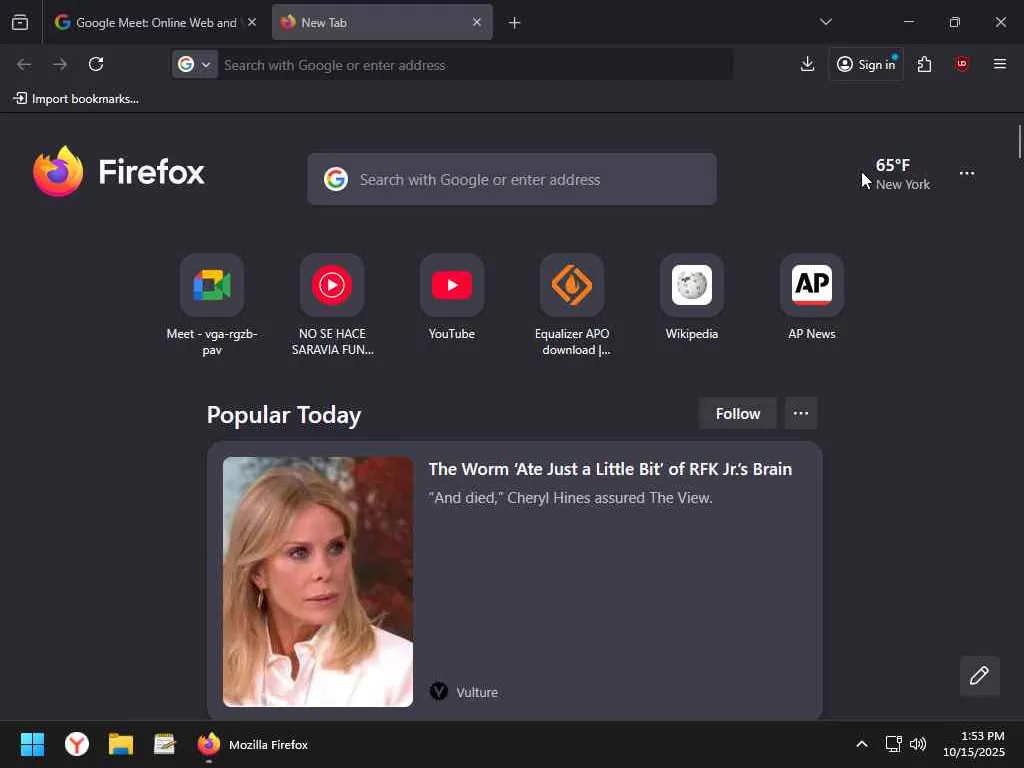Click the page vertical scrollbar thumb
1024x768 pixels.
[1019, 141]
